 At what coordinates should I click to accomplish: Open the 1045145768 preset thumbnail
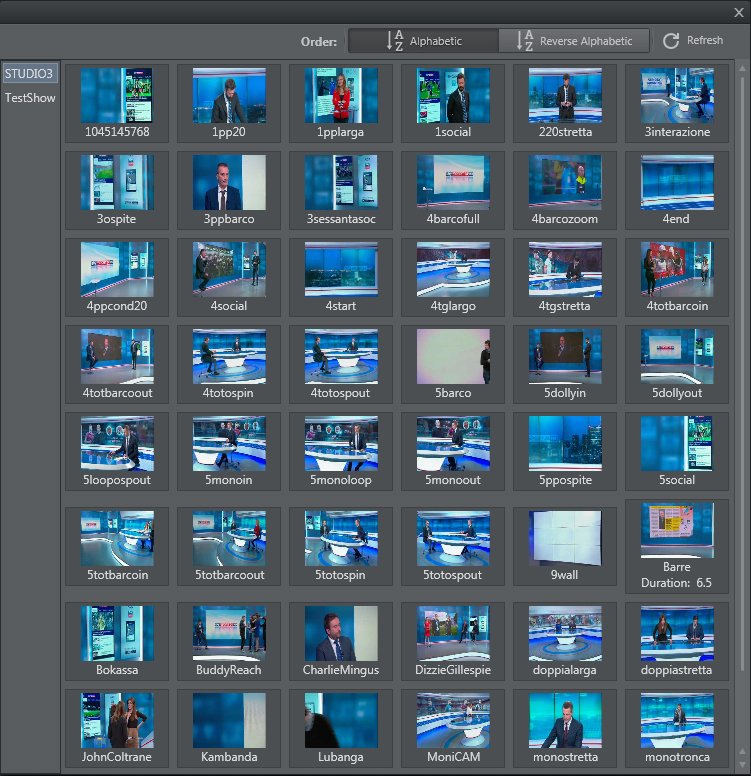(x=117, y=96)
